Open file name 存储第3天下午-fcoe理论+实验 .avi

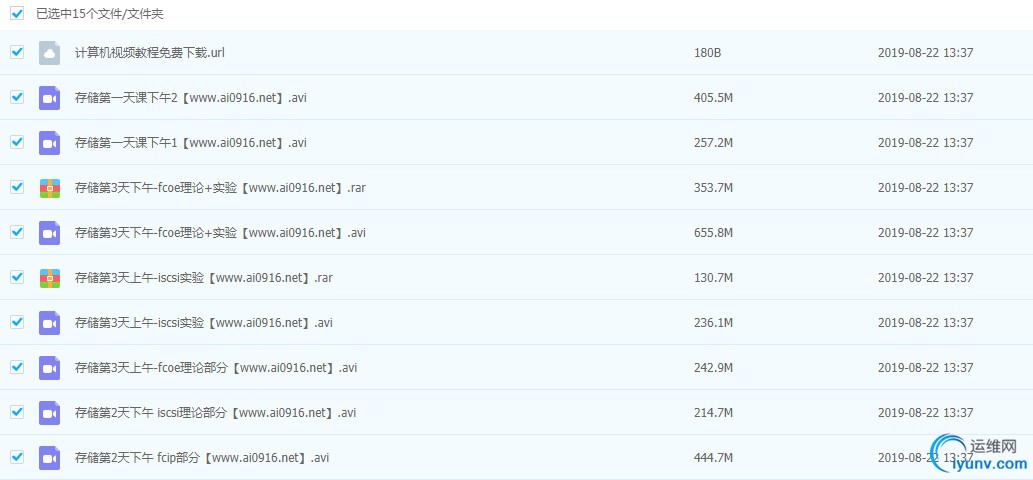click(x=220, y=232)
